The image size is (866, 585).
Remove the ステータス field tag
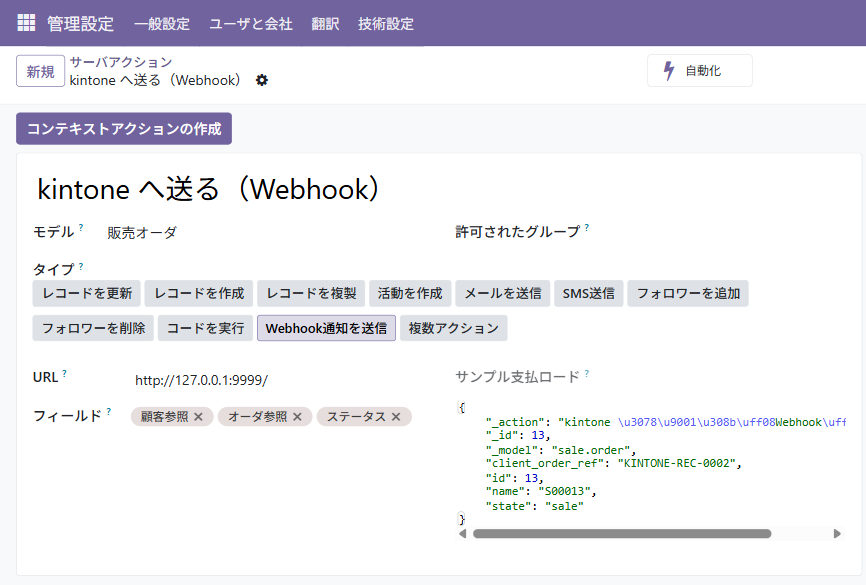point(396,417)
